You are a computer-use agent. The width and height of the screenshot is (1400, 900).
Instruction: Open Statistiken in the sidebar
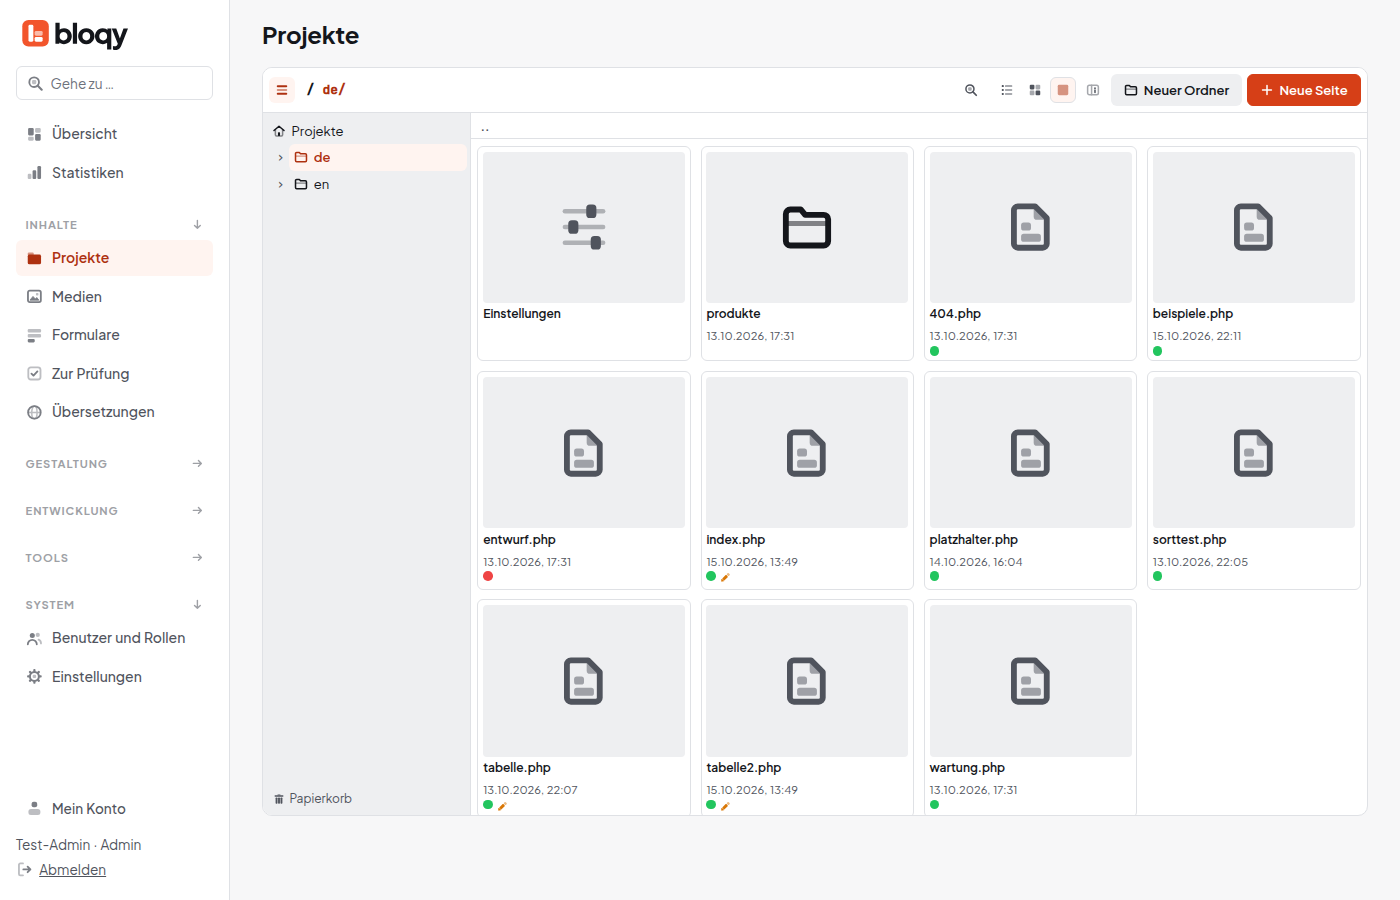point(114,173)
